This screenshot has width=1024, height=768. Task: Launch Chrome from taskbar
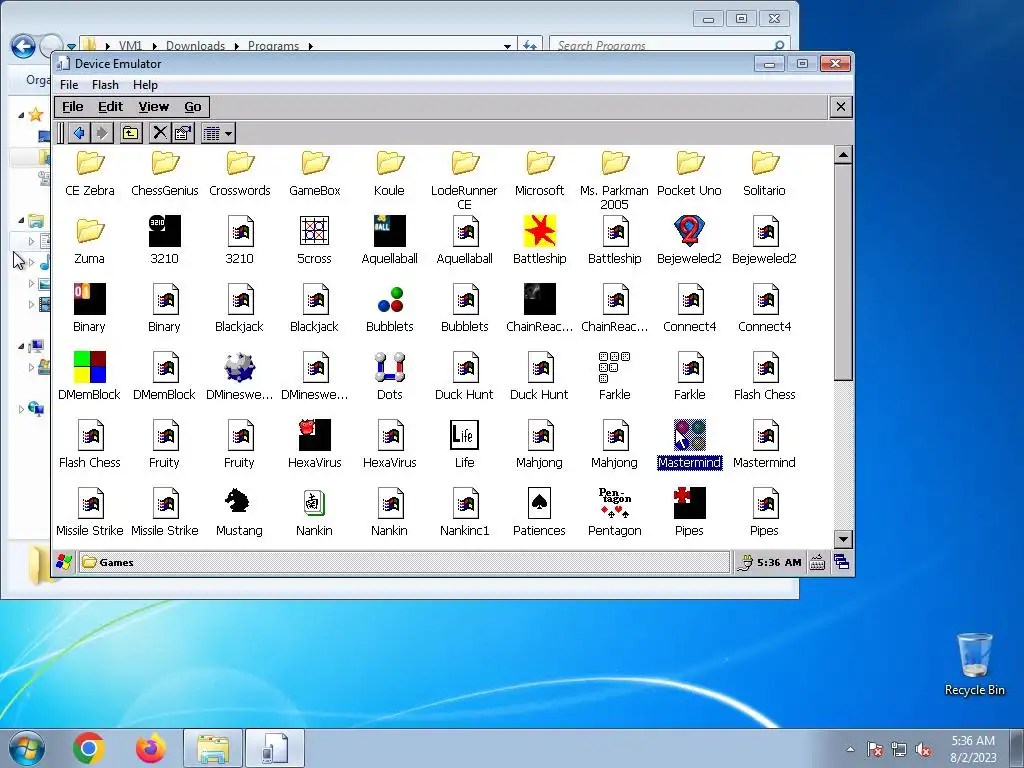tap(89, 748)
